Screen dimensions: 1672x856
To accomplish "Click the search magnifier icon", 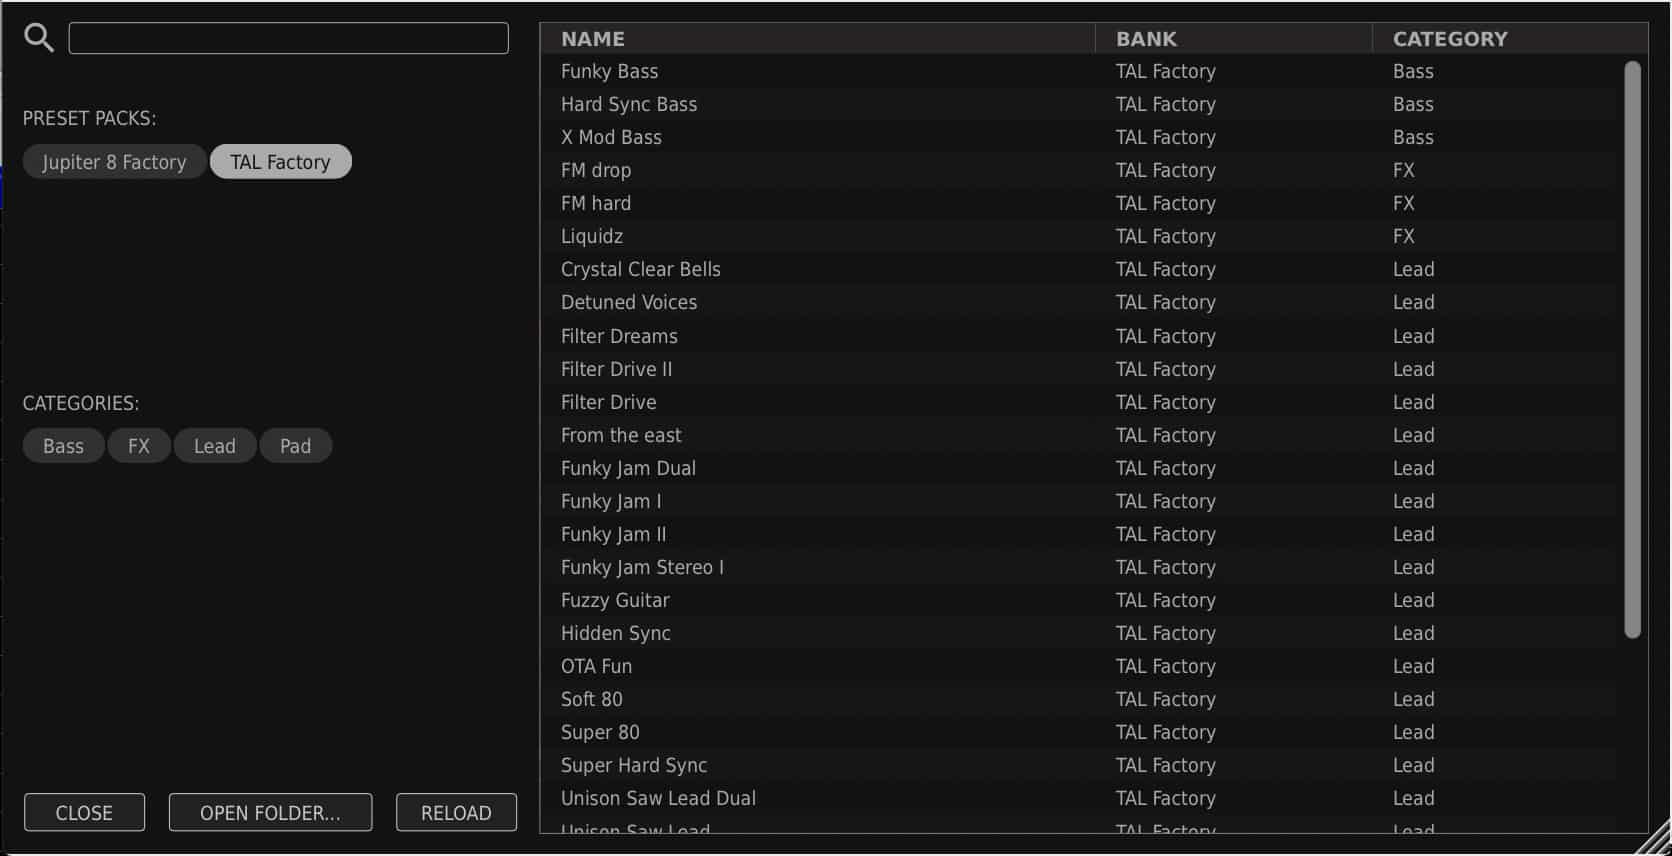I will 39,38.
